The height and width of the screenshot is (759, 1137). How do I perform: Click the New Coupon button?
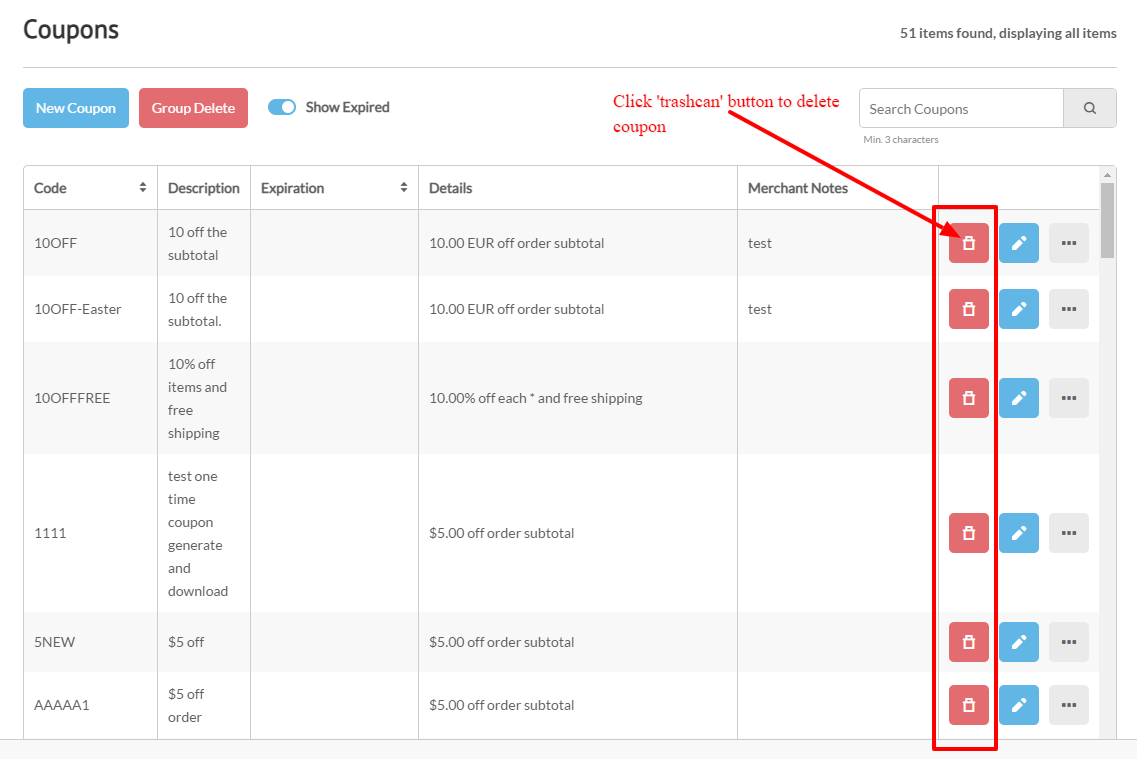click(76, 108)
